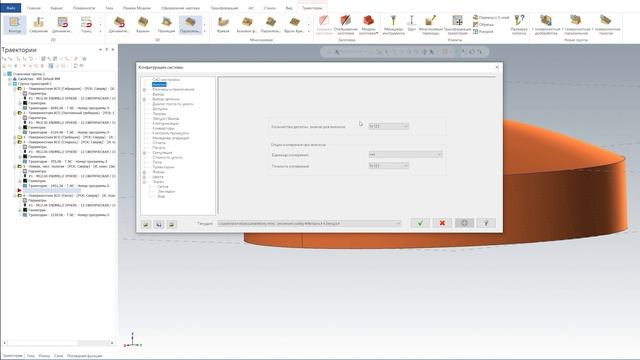The width and height of the screenshot is (640, 360).
Task: Open the Модель заготовки stock model tool
Action: coord(368,25)
